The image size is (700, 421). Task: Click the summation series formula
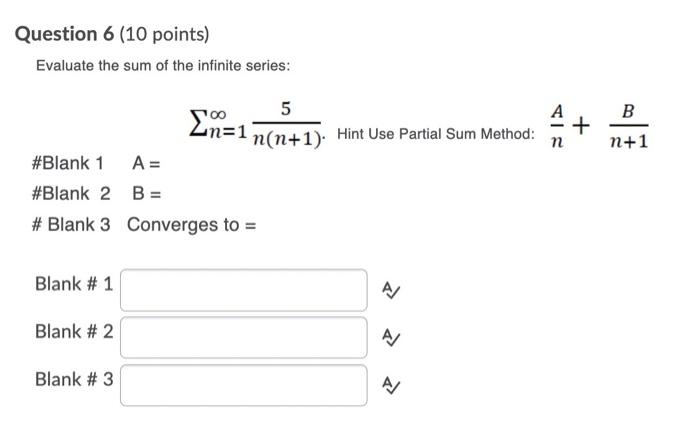click(x=257, y=124)
